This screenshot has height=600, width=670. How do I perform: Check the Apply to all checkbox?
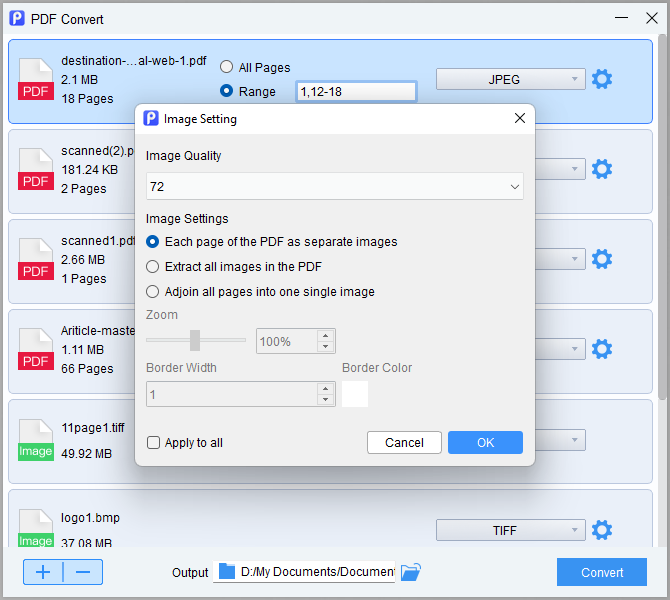coord(153,442)
